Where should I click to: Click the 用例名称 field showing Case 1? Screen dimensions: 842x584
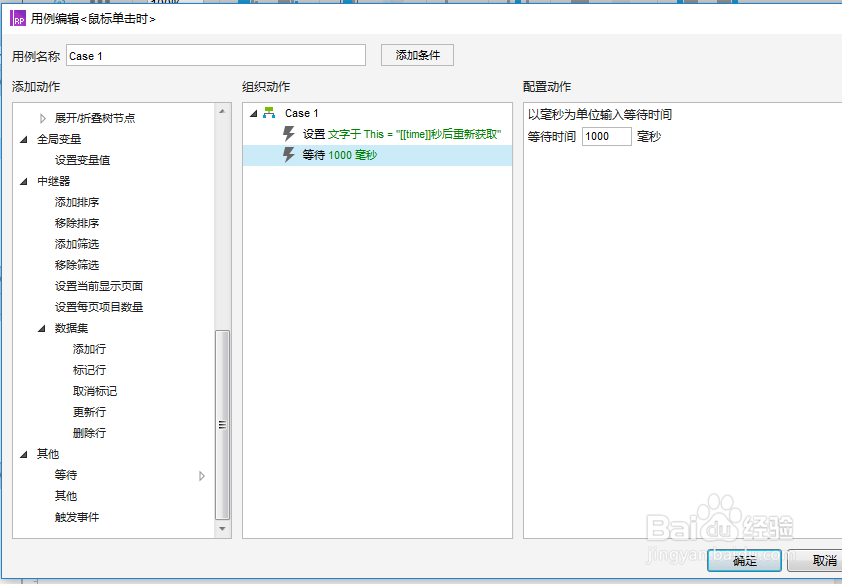[216, 55]
